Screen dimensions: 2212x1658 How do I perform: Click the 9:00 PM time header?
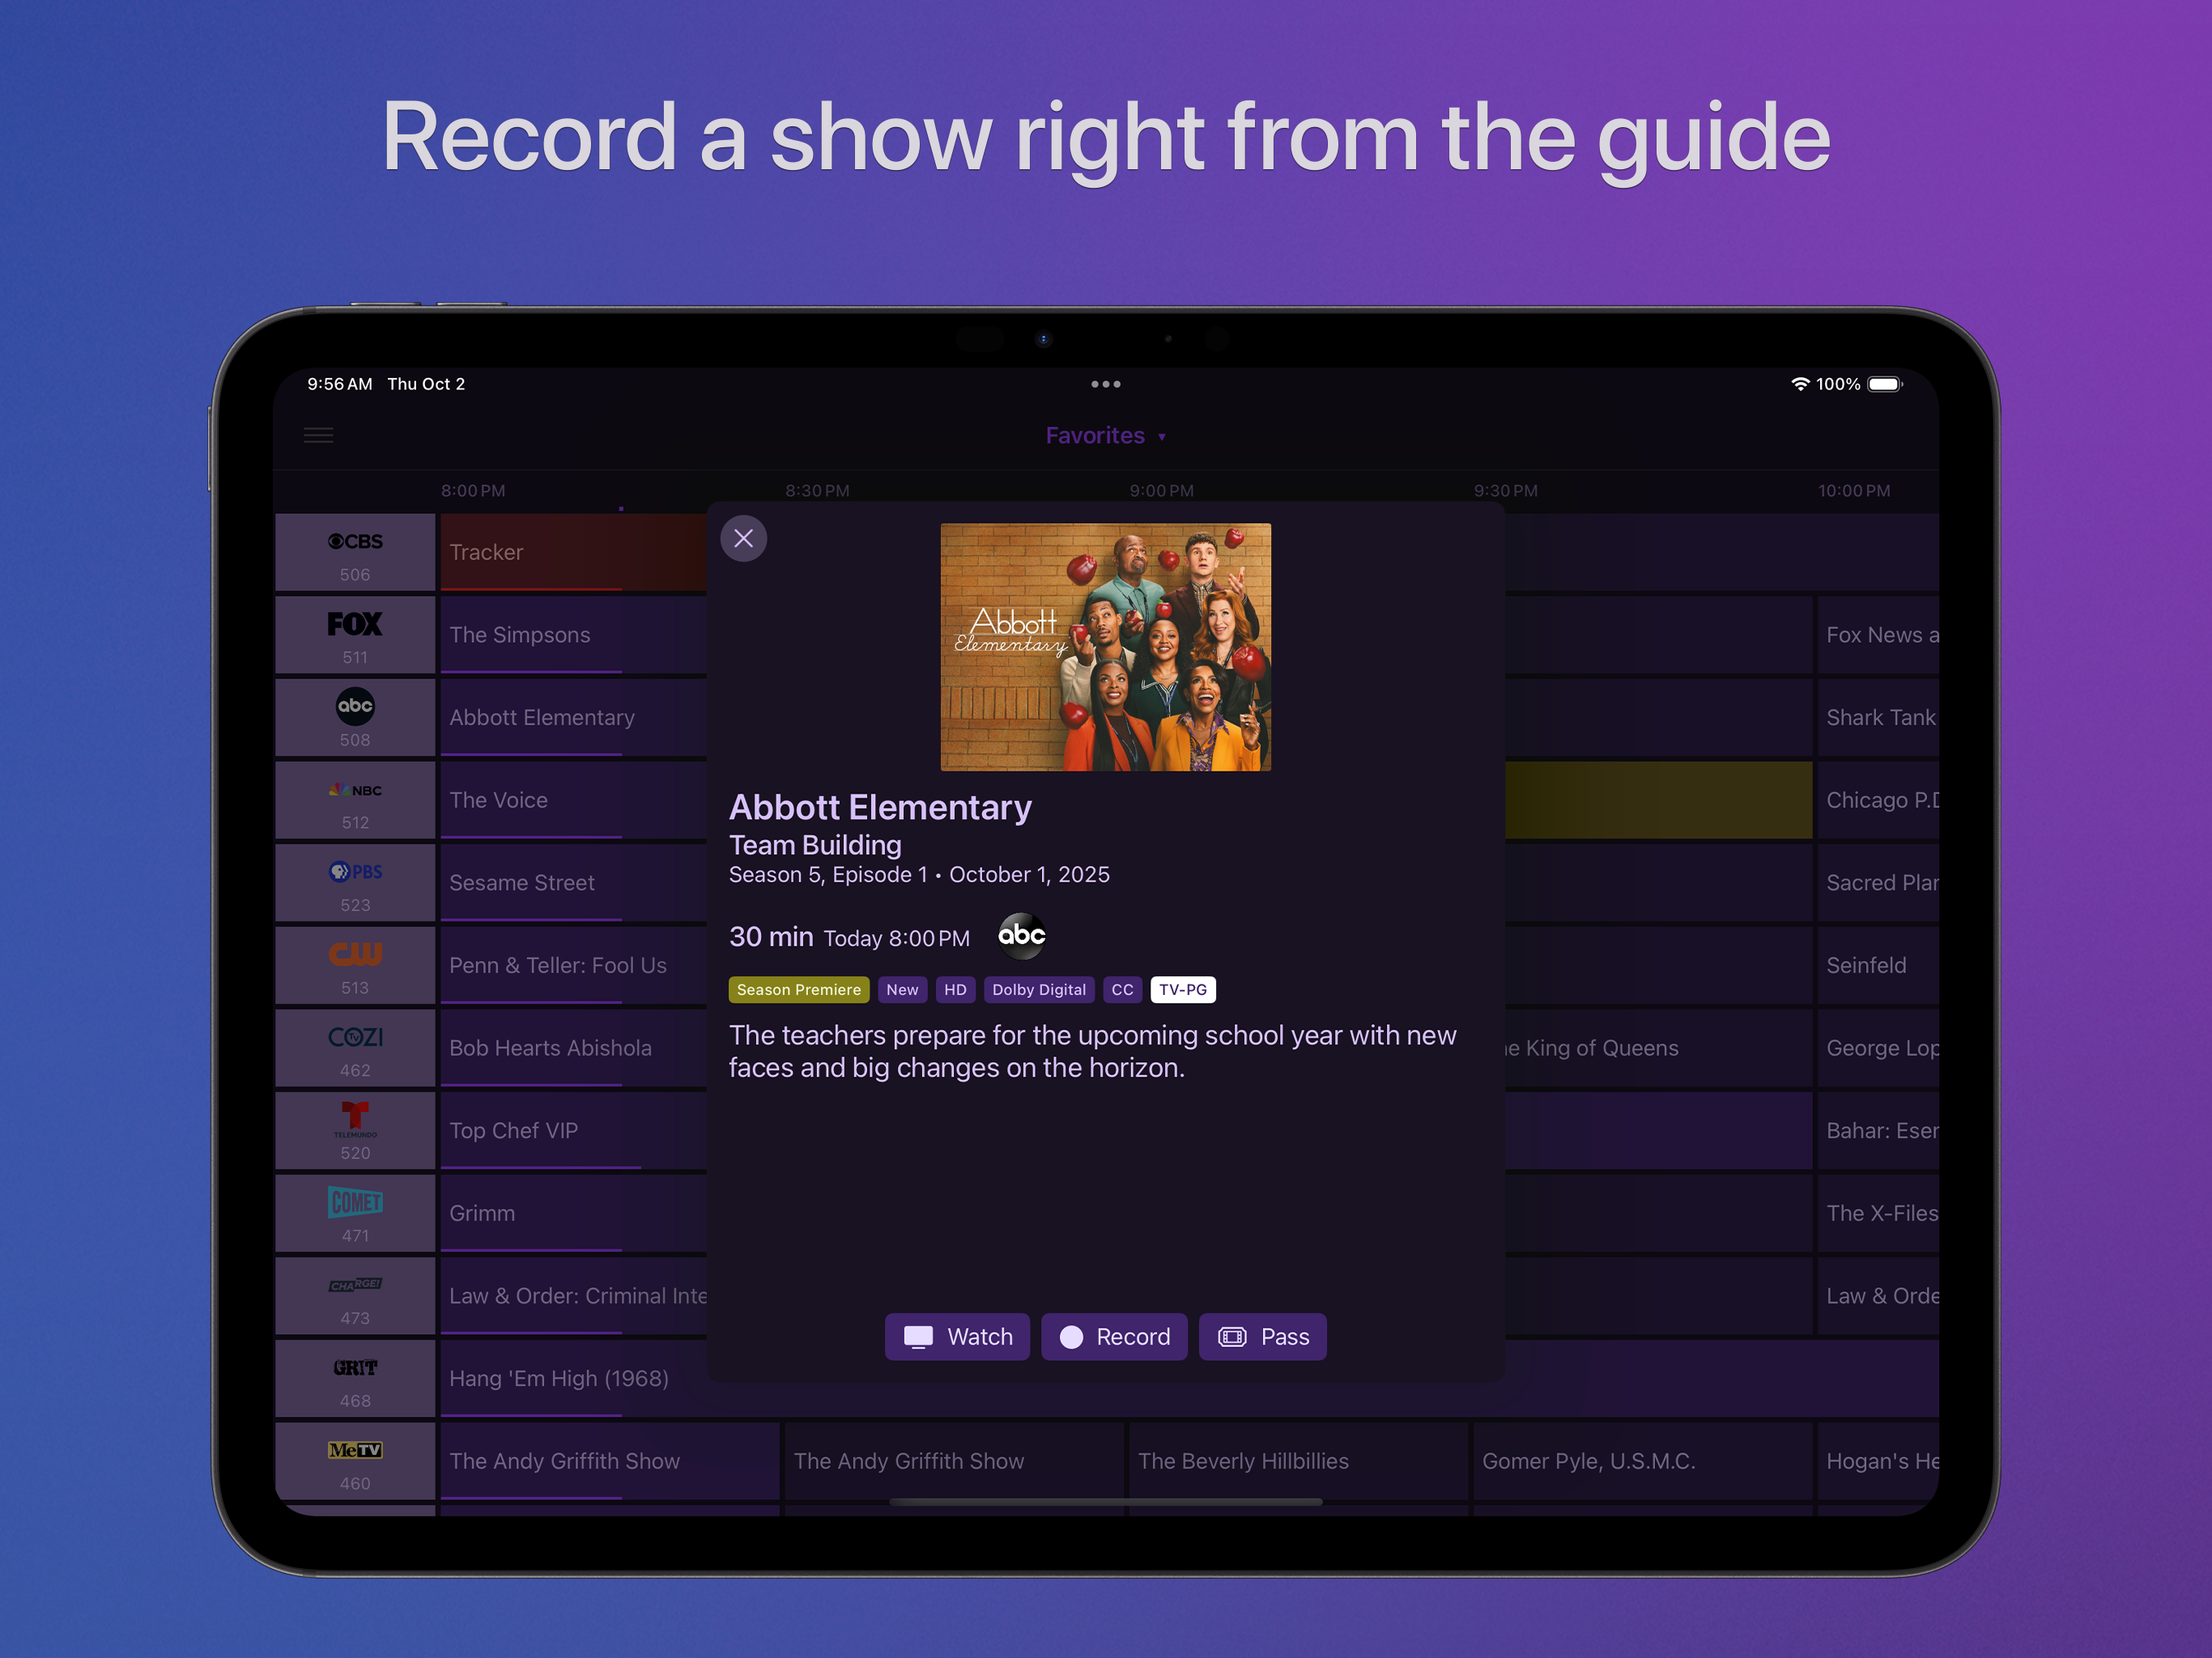[x=1161, y=491]
